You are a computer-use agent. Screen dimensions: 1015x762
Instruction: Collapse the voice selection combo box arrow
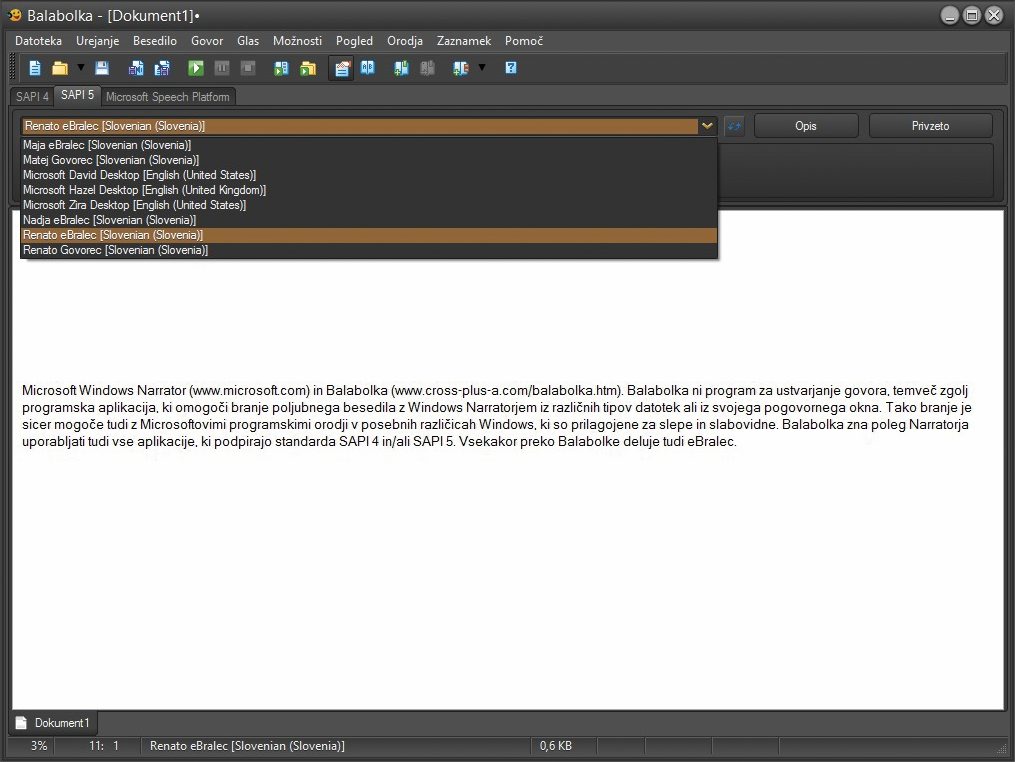point(707,126)
